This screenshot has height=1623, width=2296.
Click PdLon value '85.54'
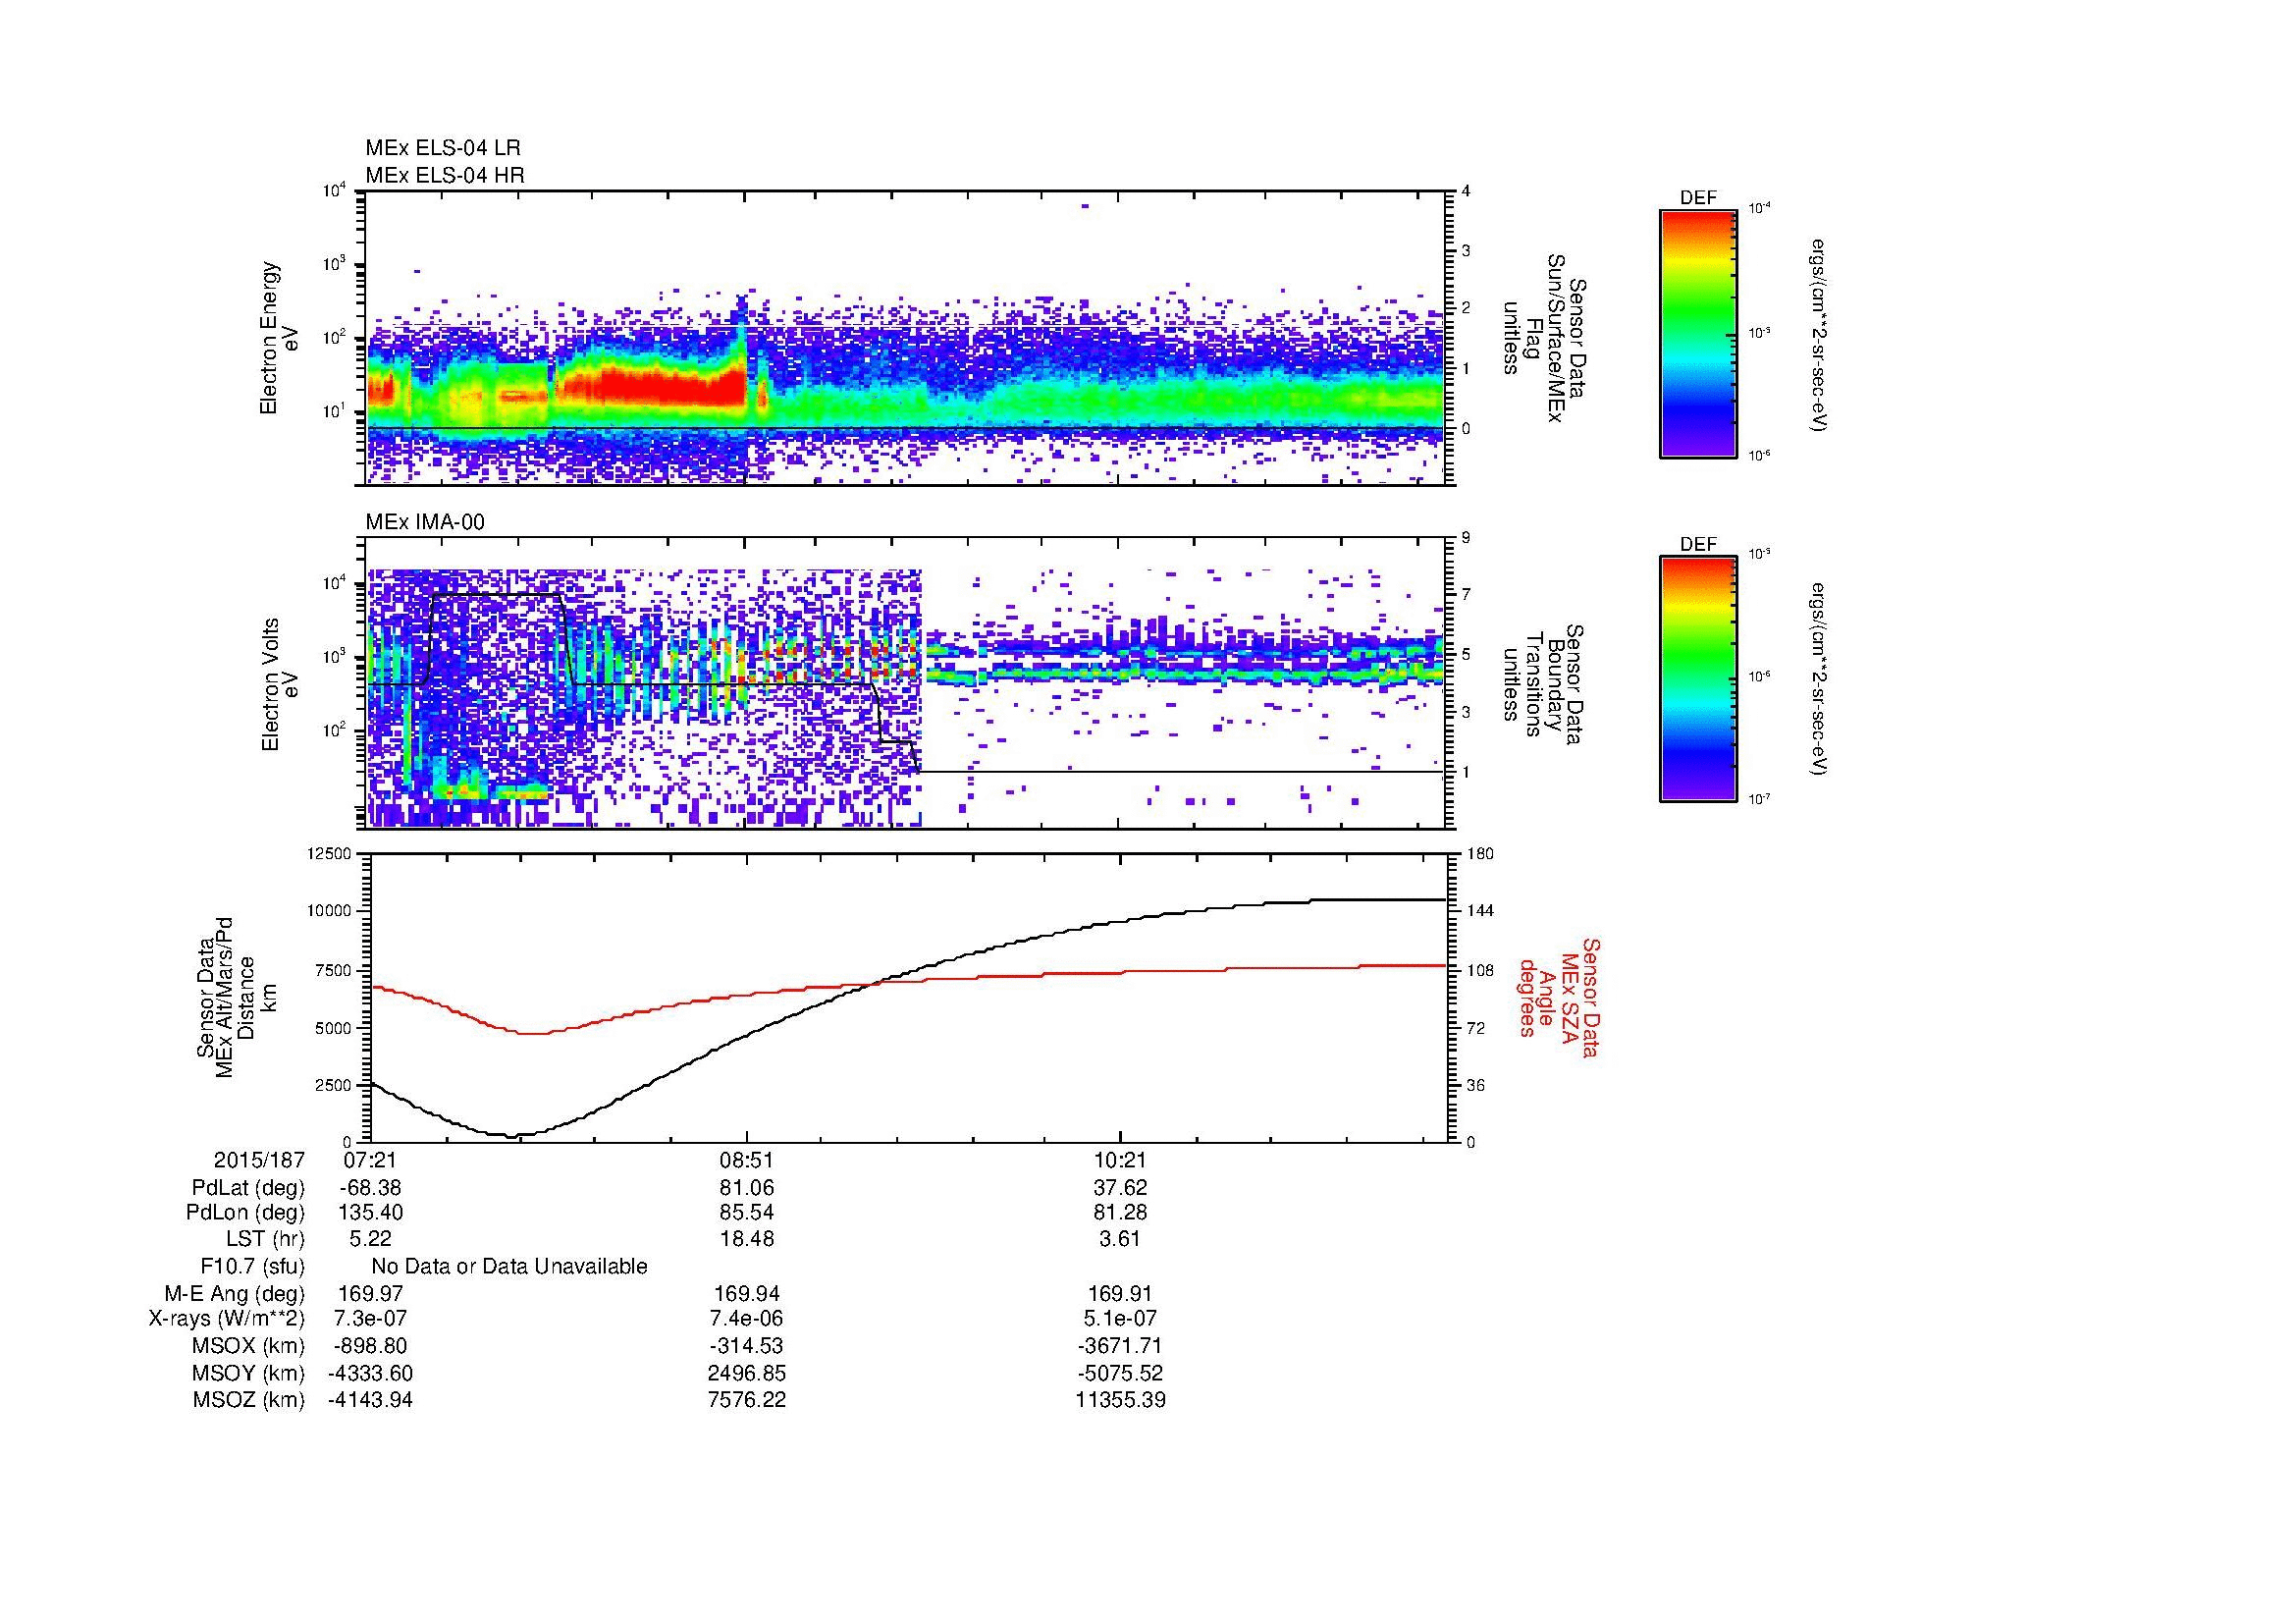point(746,1213)
